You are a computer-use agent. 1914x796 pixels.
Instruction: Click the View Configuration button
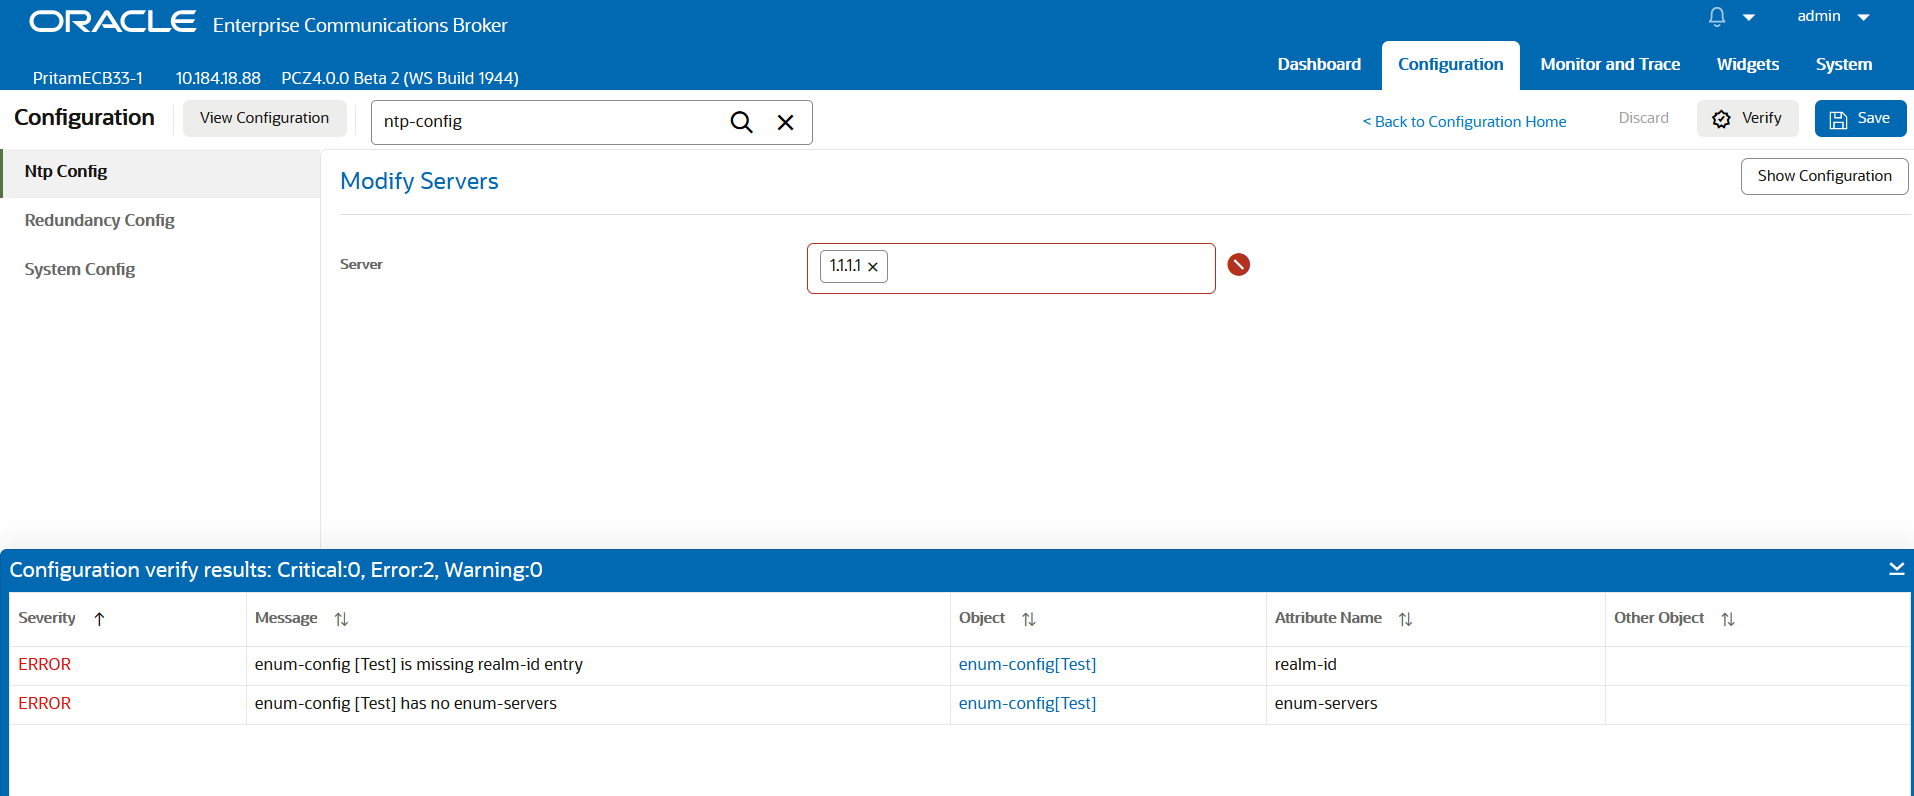point(264,118)
